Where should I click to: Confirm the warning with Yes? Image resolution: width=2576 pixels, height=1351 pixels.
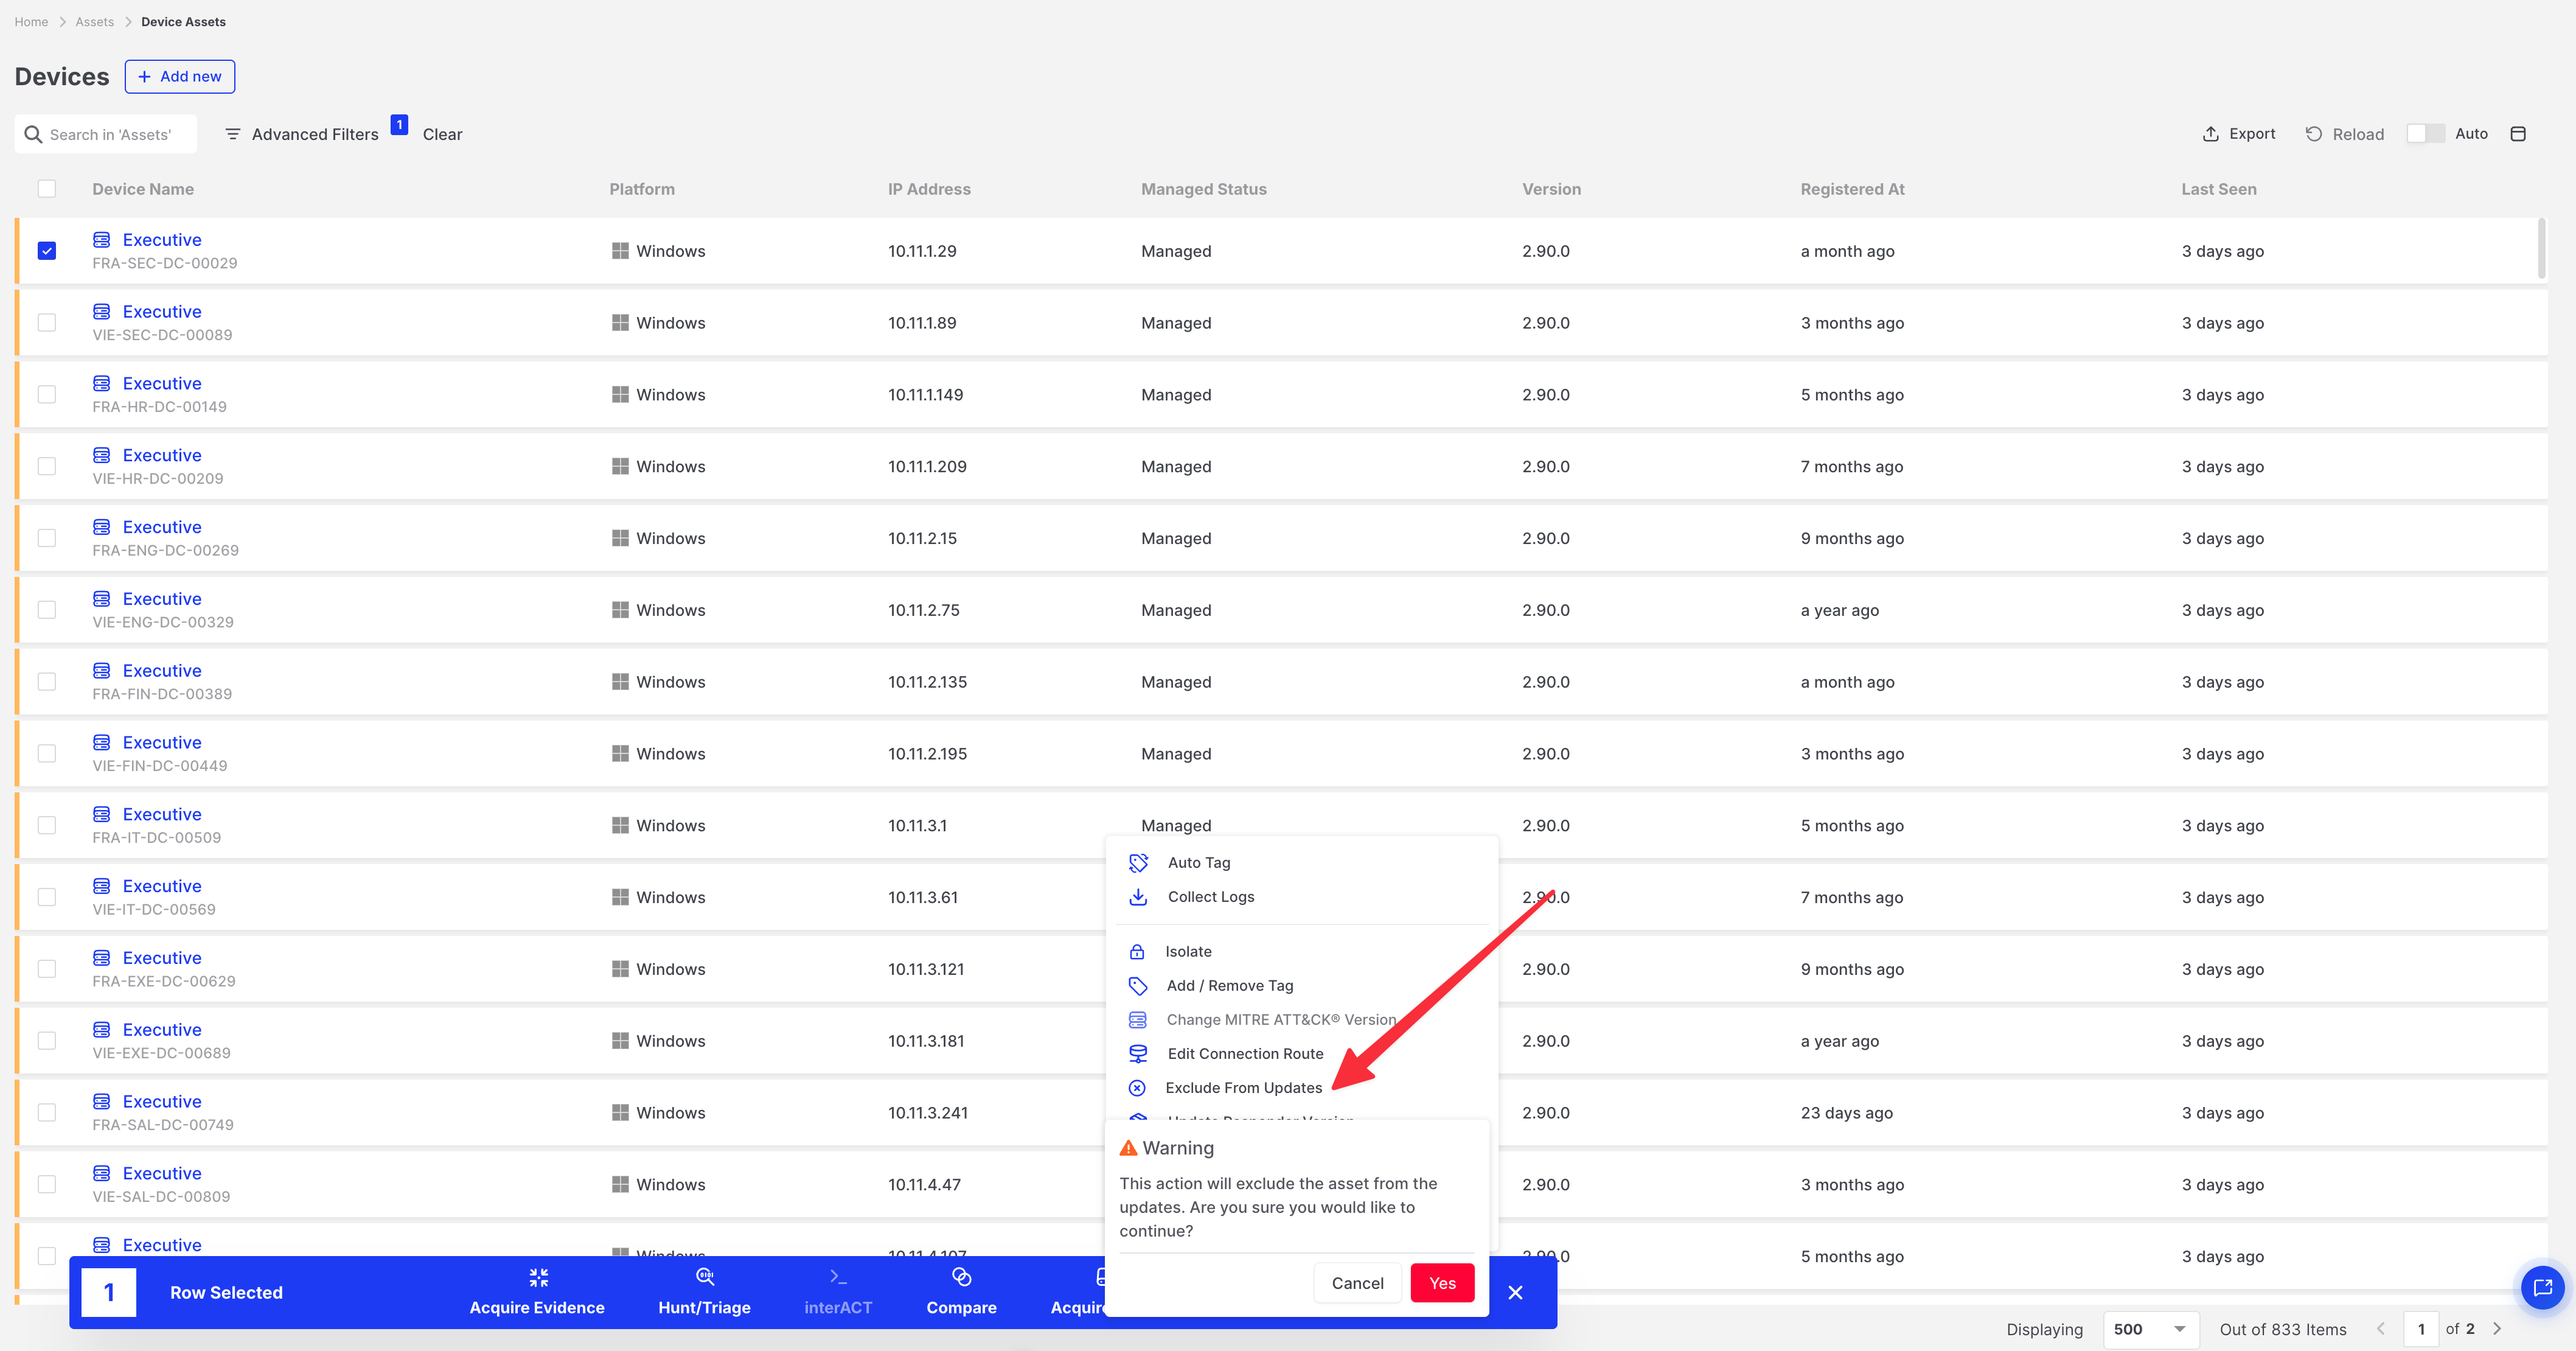click(1442, 1283)
